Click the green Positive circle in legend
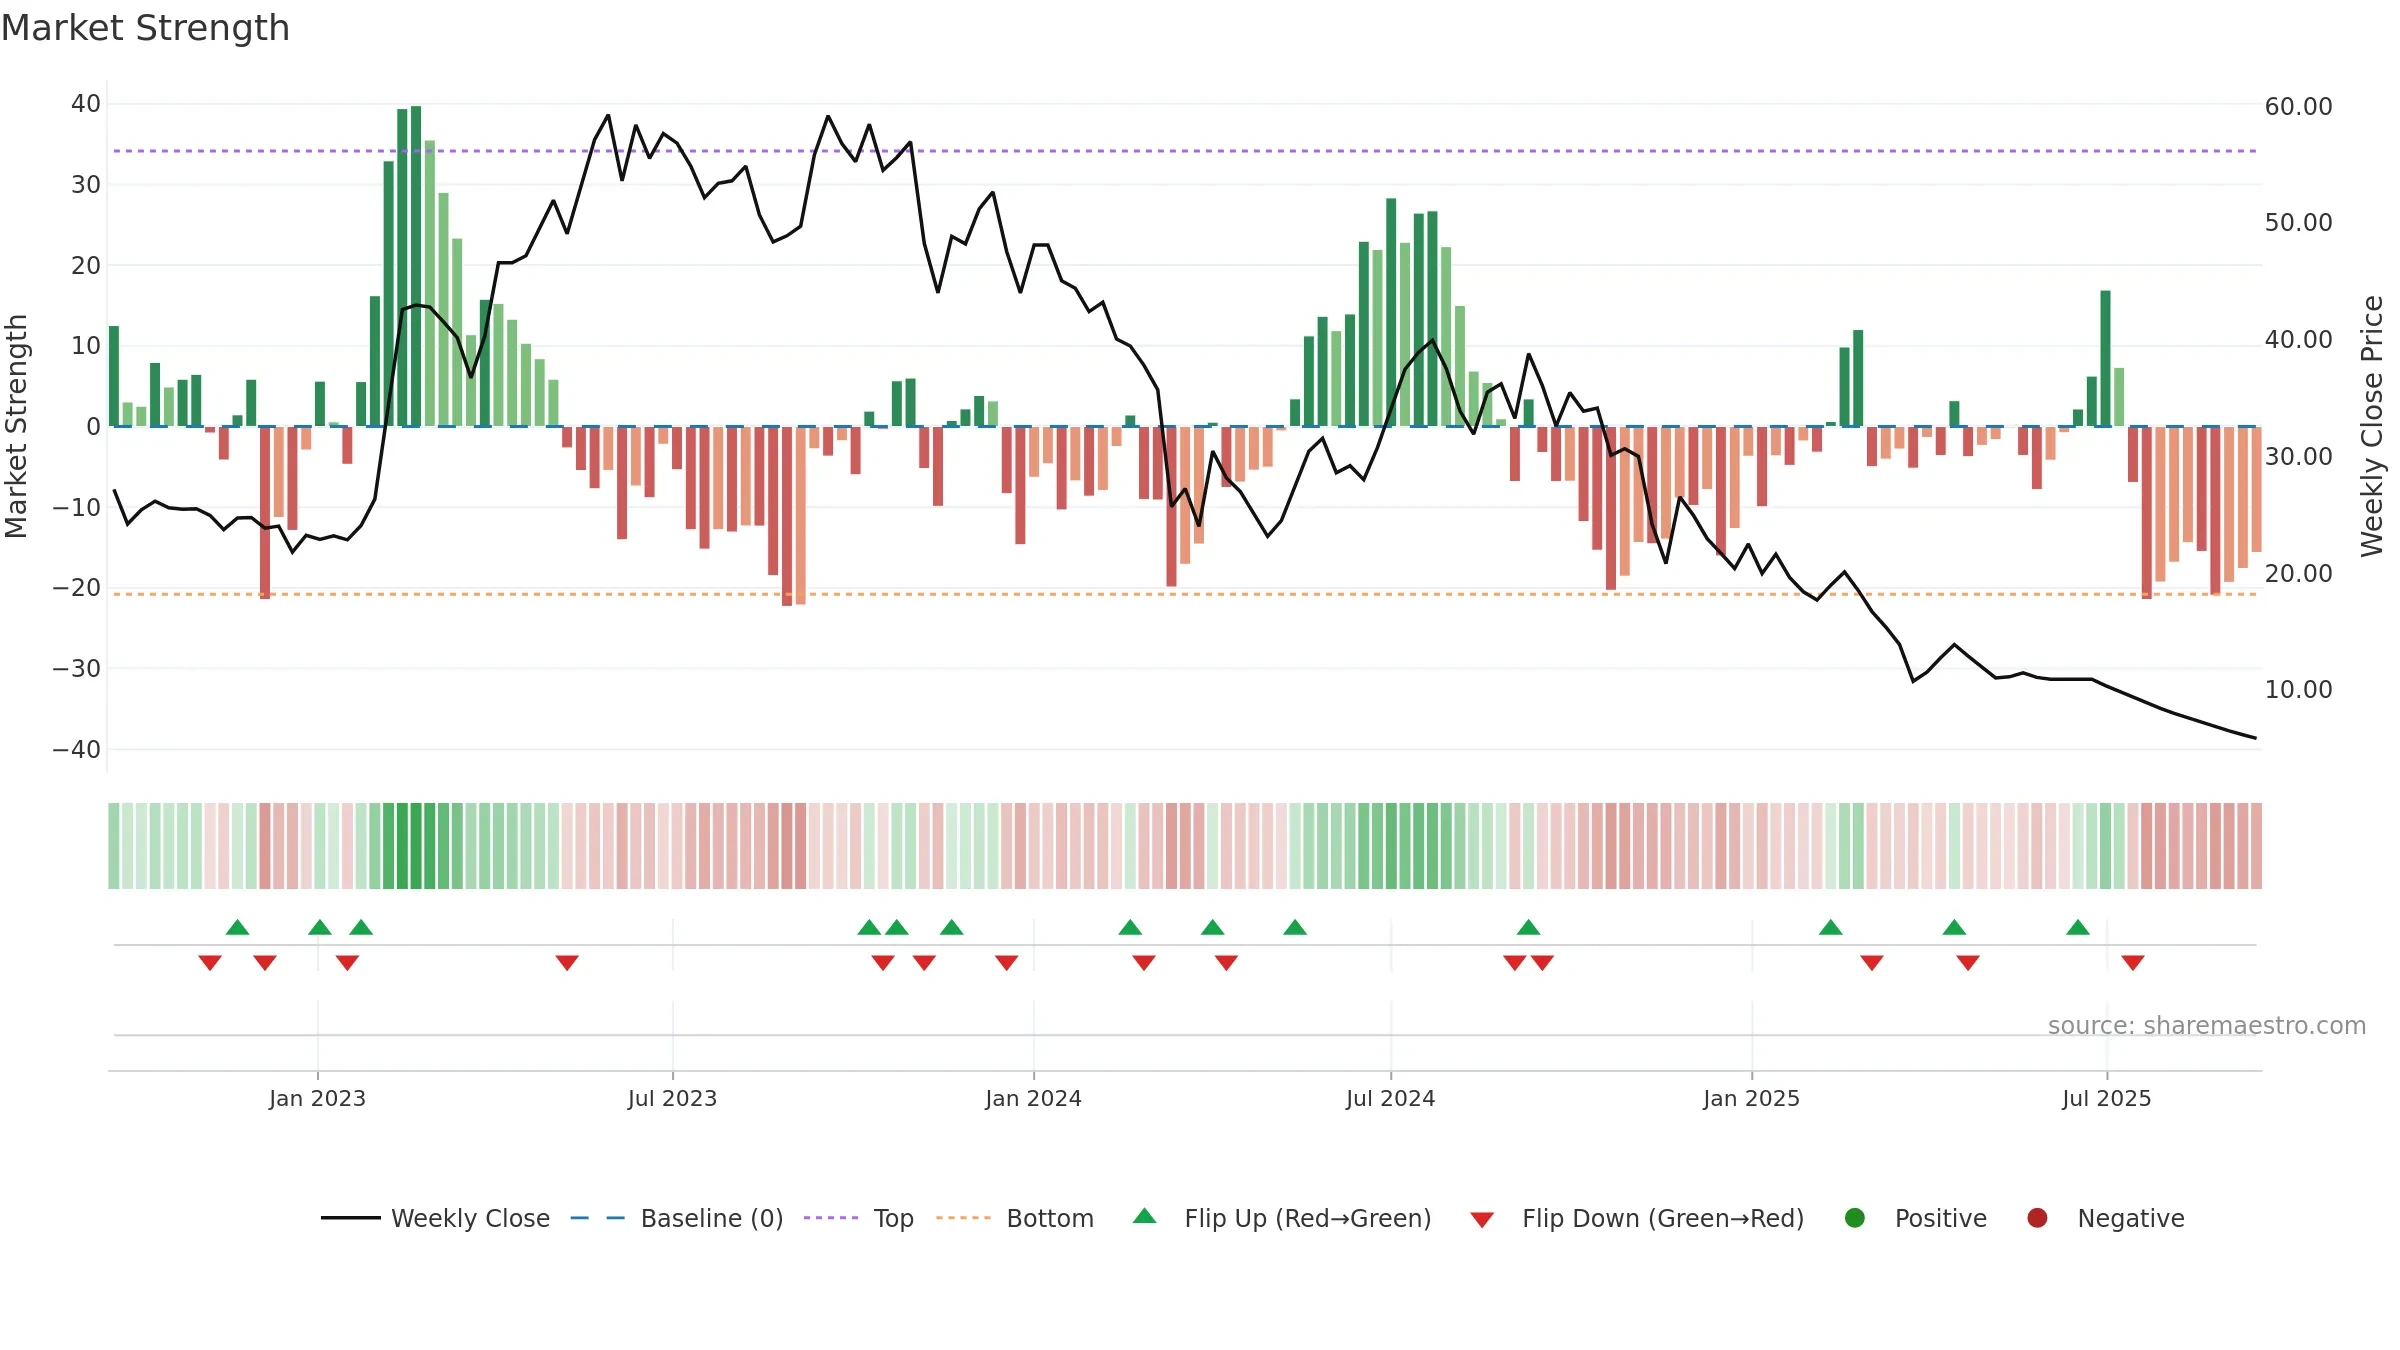 point(1855,1218)
